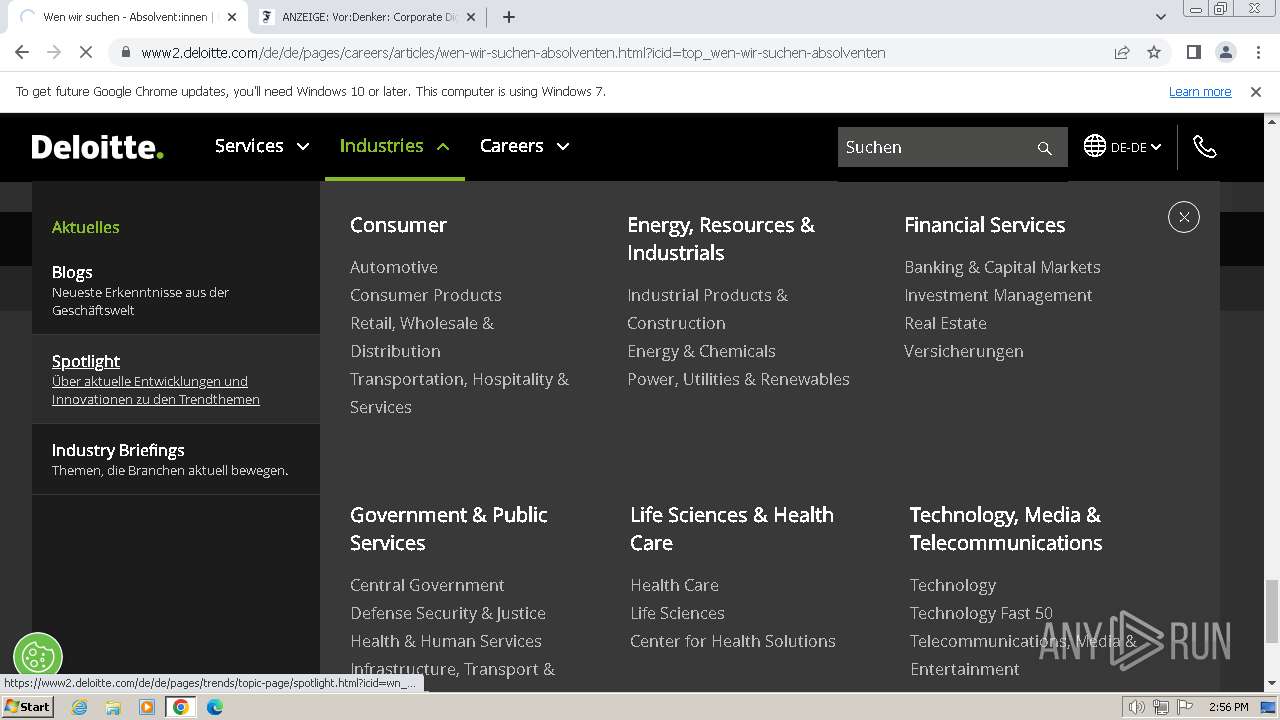
Task: Go to Energy & Chemicals
Action: pos(701,351)
